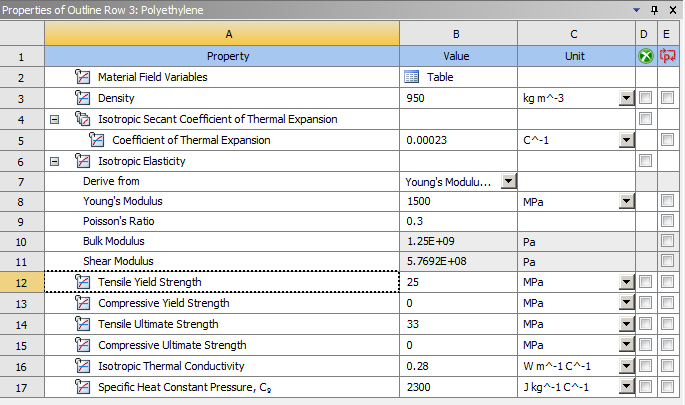Click the Compressive Ultimate Strength property icon

click(83, 345)
